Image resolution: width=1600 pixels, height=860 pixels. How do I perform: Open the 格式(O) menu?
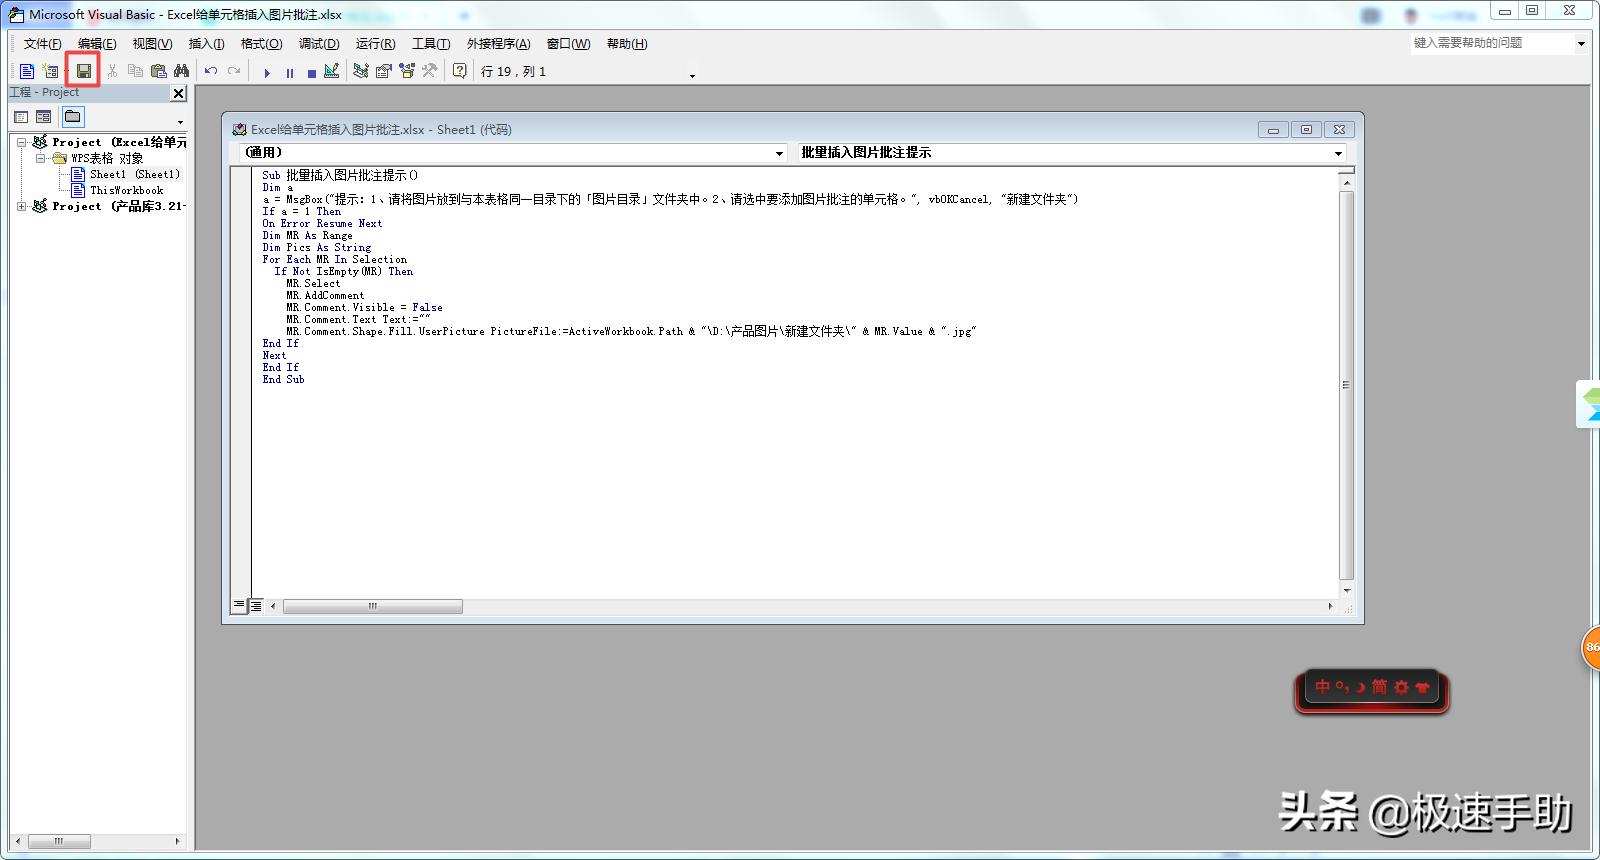(261, 44)
